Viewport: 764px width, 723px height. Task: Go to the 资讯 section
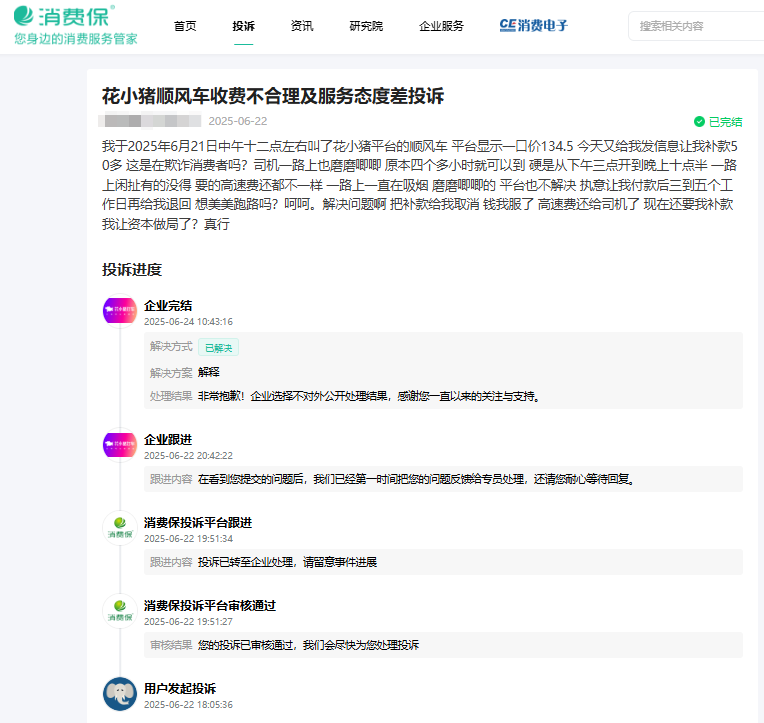(x=302, y=26)
